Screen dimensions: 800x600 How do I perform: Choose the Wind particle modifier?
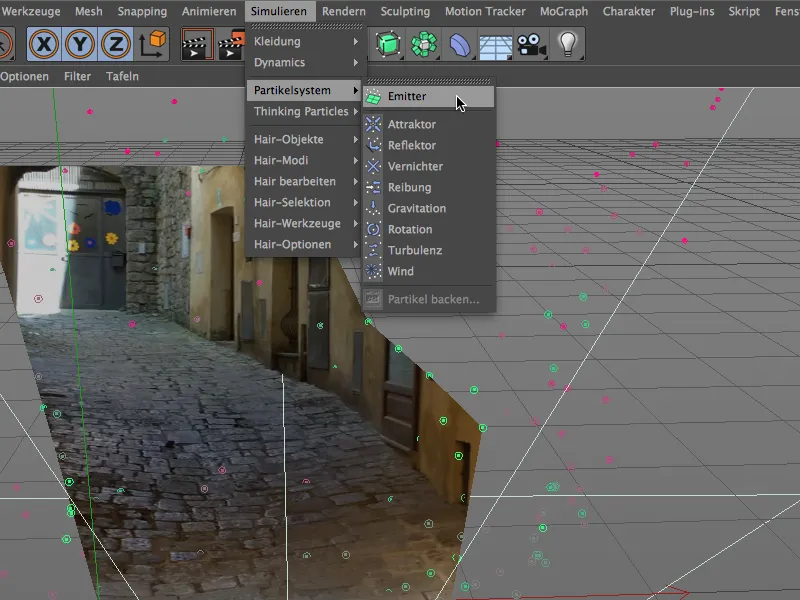click(429, 271)
